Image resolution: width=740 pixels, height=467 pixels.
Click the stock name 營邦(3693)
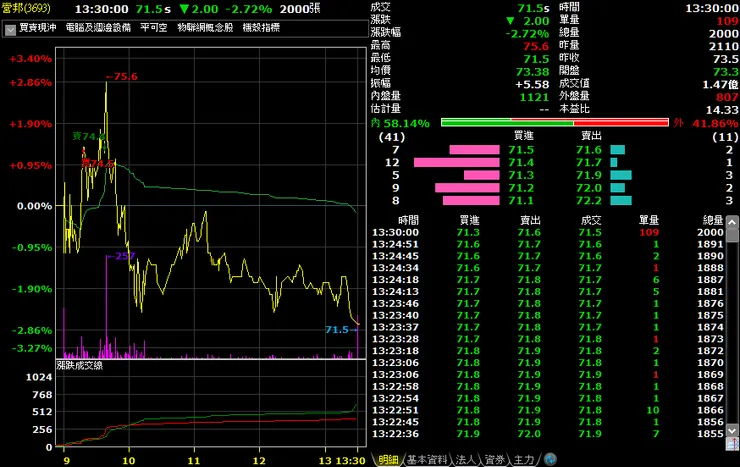[26, 8]
